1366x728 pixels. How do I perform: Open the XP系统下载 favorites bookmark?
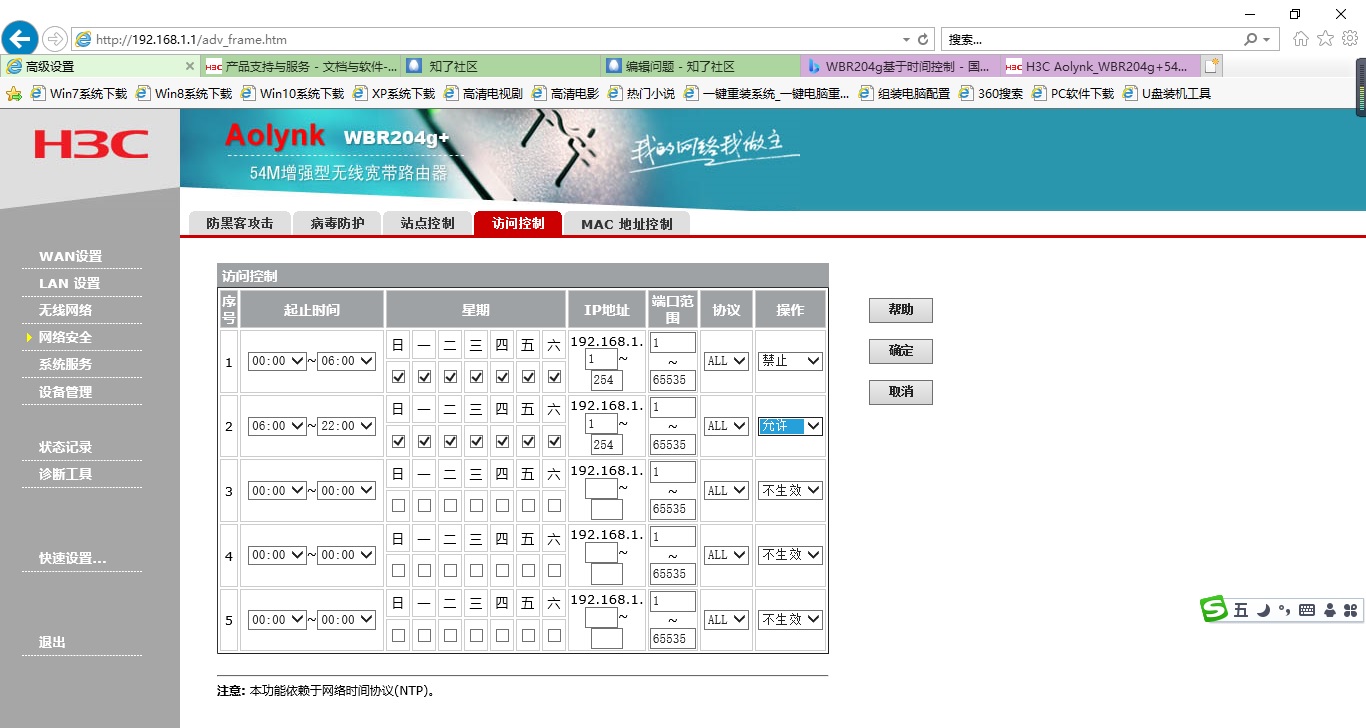(393, 94)
